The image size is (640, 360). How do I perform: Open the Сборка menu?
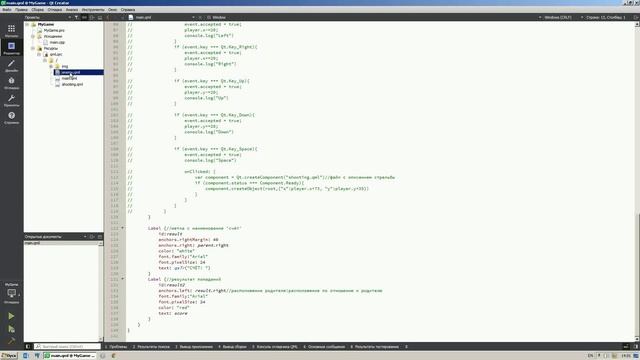tap(38, 9)
